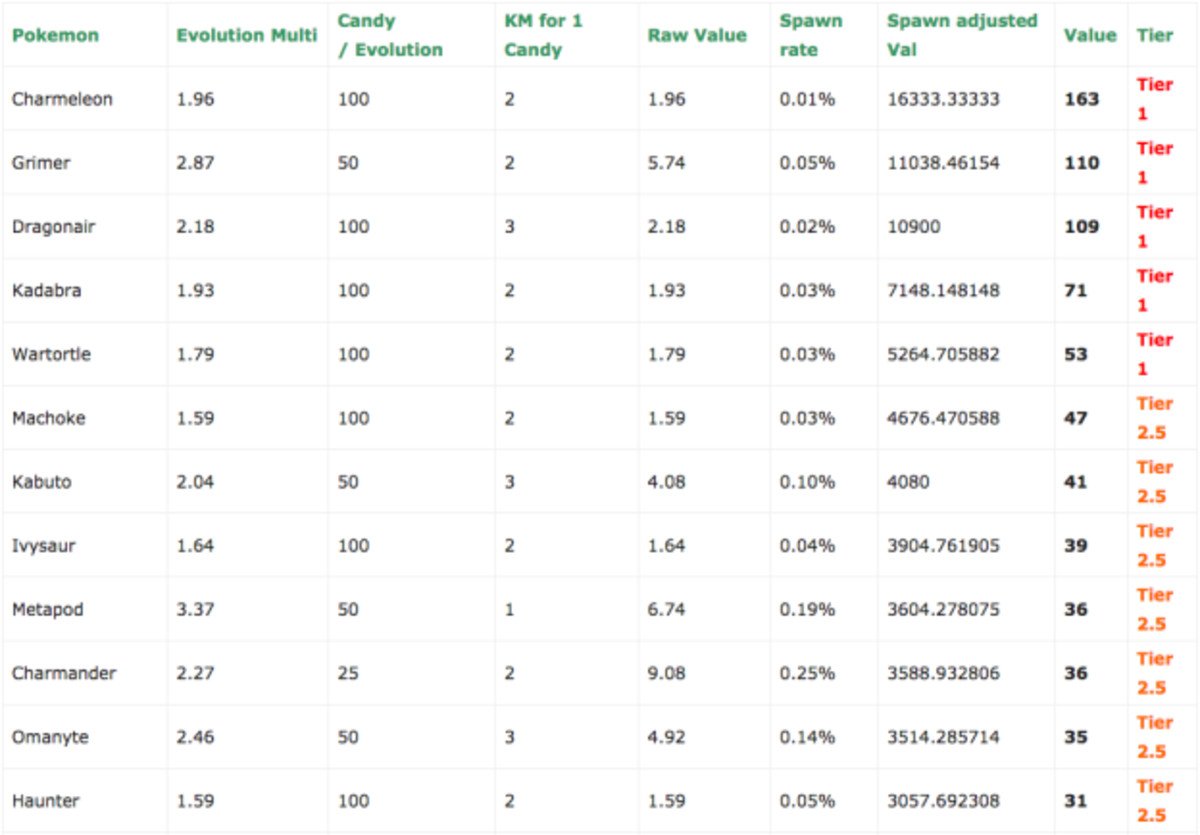The width and height of the screenshot is (1200, 835).
Task: Click Wartortle's red Tier 1 label
Action: click(x=1155, y=355)
